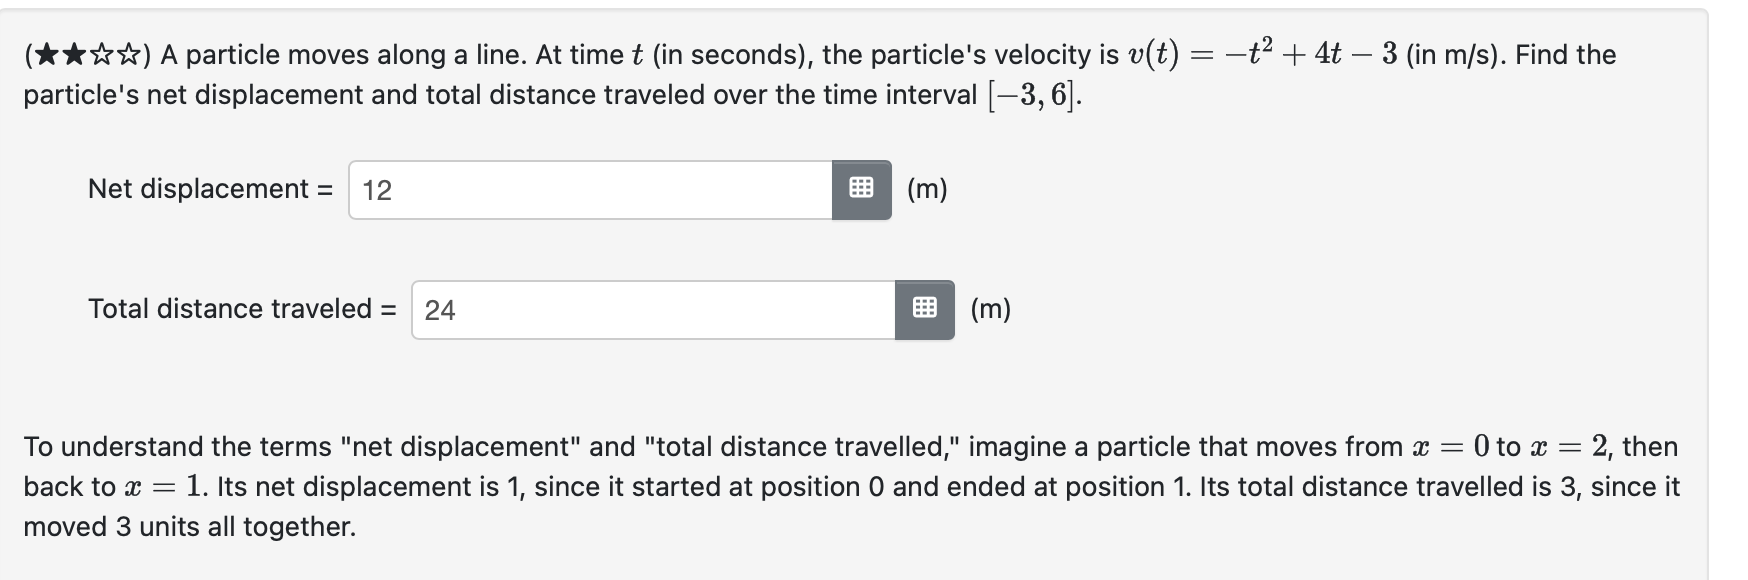
Task: Click the (m) unit label for Total distance
Action: (991, 309)
